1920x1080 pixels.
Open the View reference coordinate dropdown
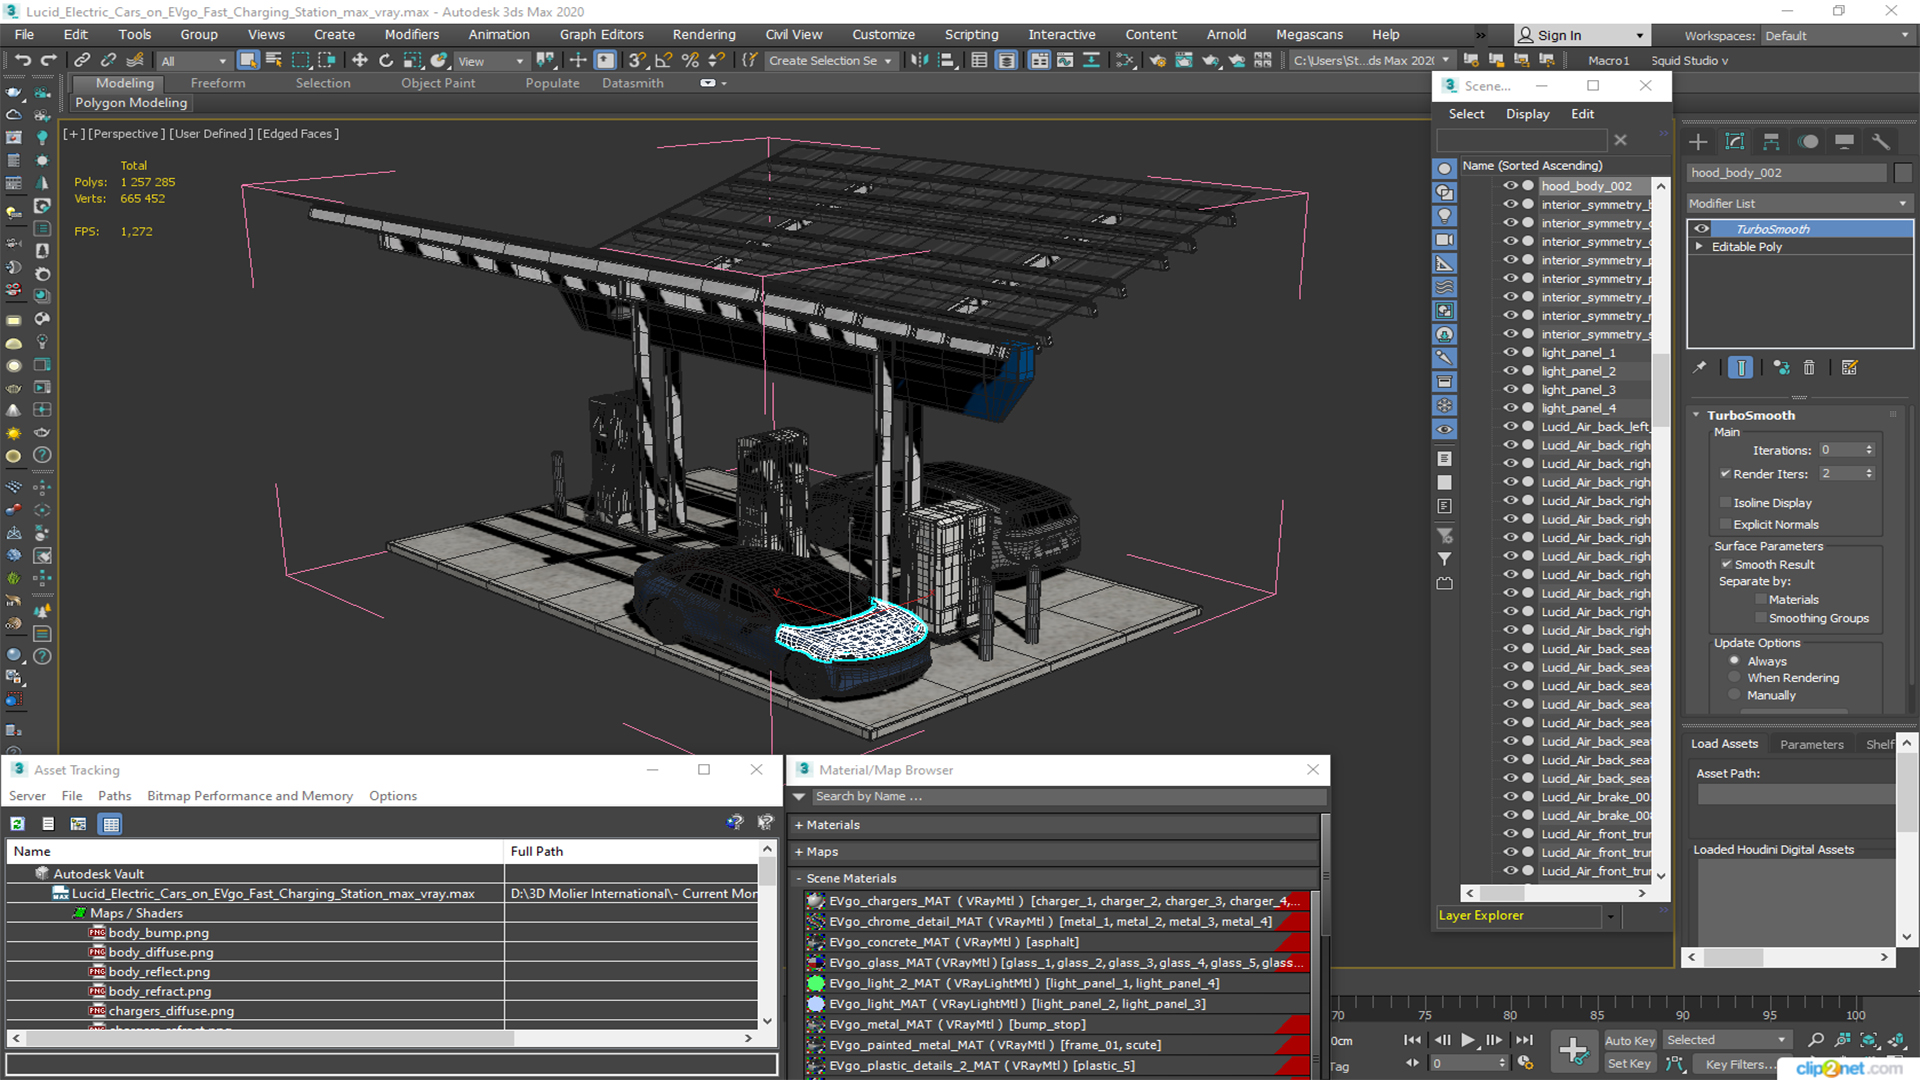tap(491, 61)
